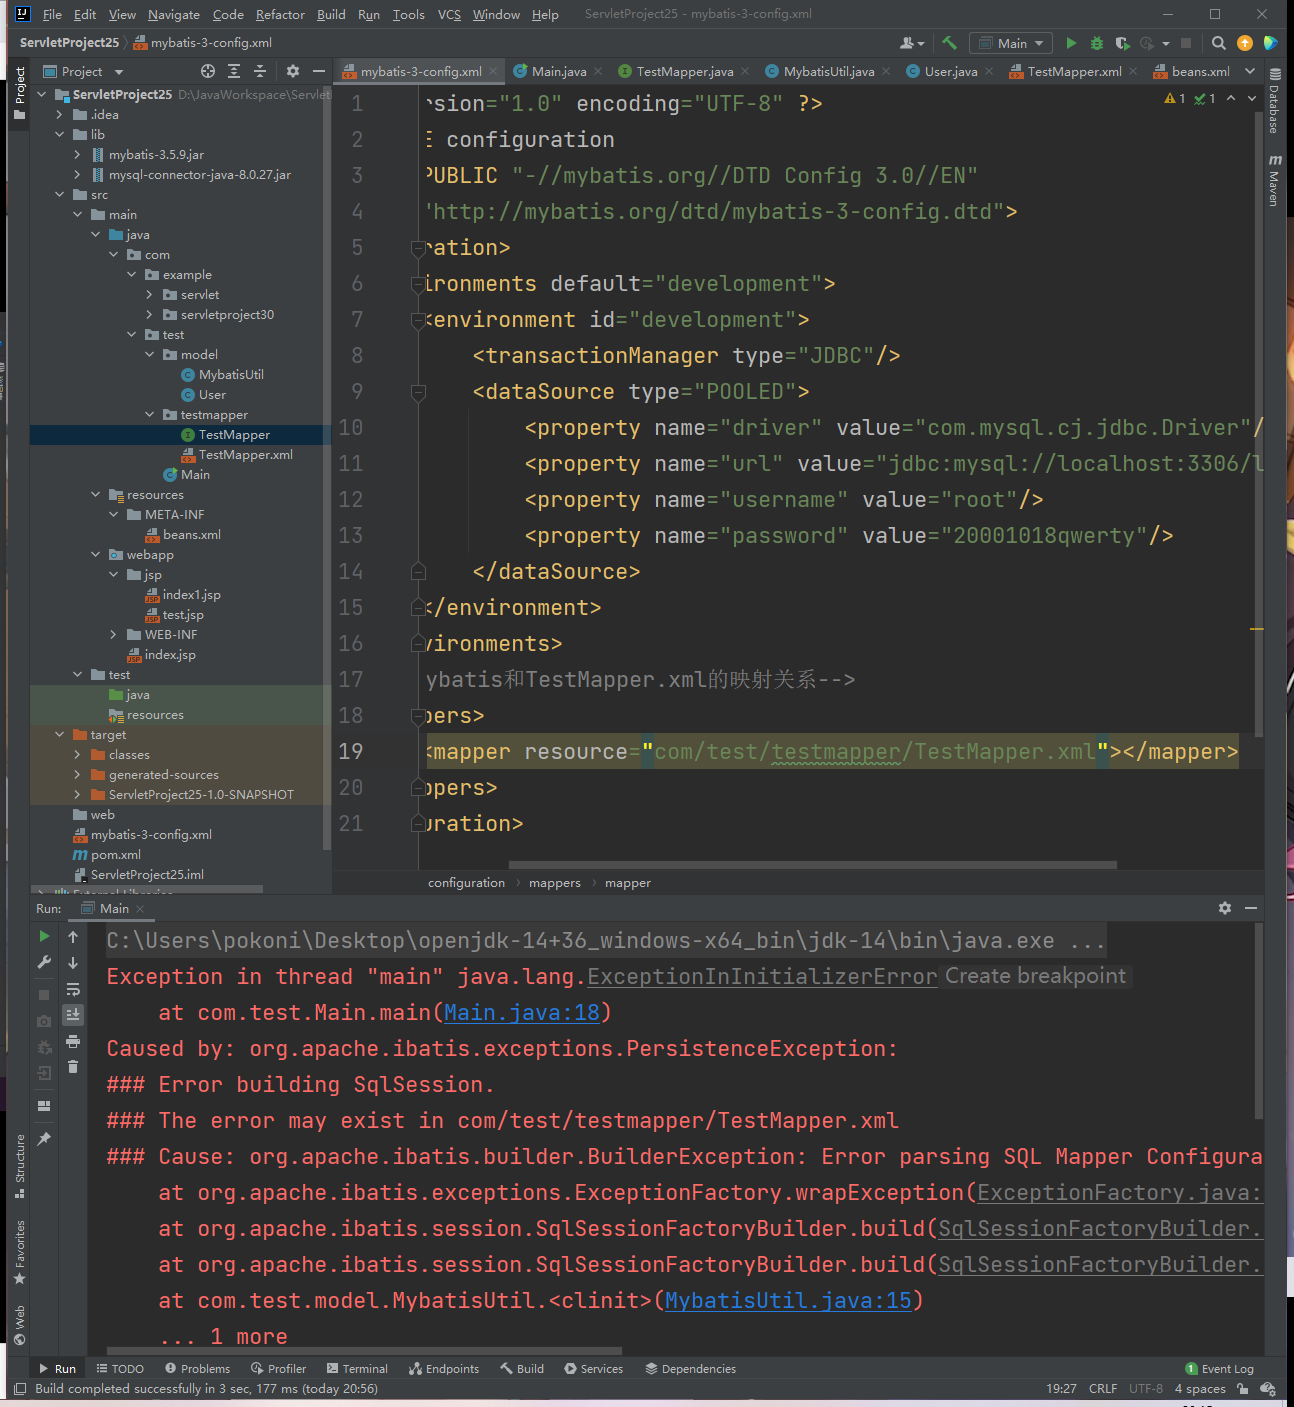This screenshot has height=1407, width=1294.
Task: Rerun Main using green arrow in Run panel
Action: pyautogui.click(x=44, y=936)
